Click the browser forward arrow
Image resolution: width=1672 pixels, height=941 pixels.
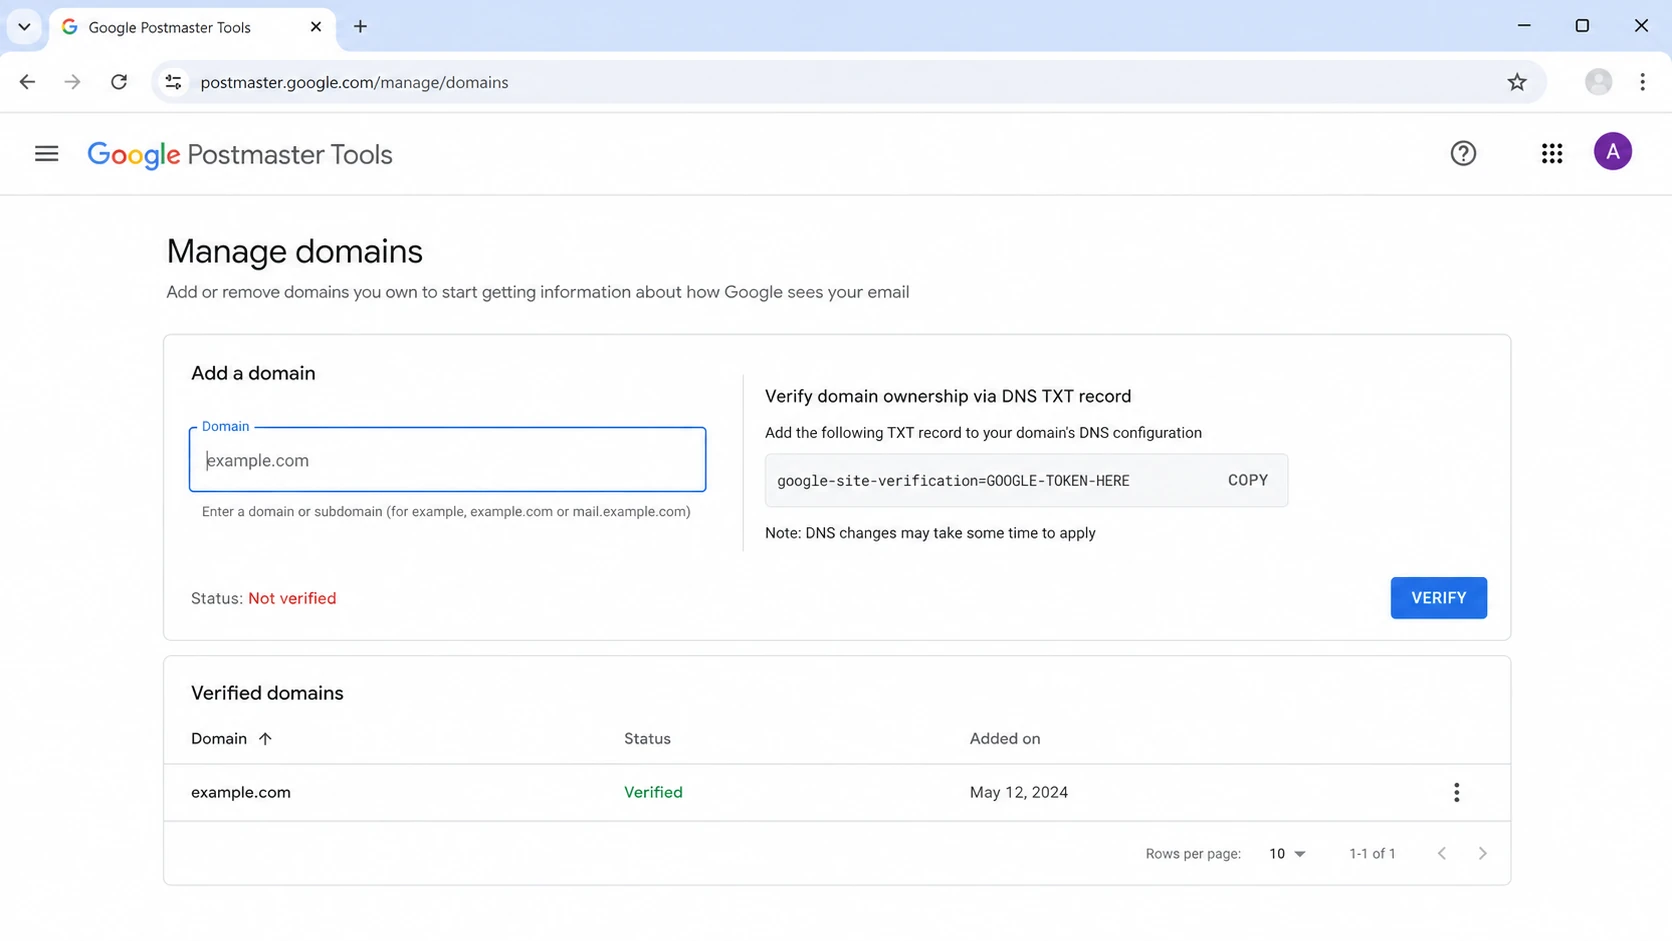pos(72,82)
